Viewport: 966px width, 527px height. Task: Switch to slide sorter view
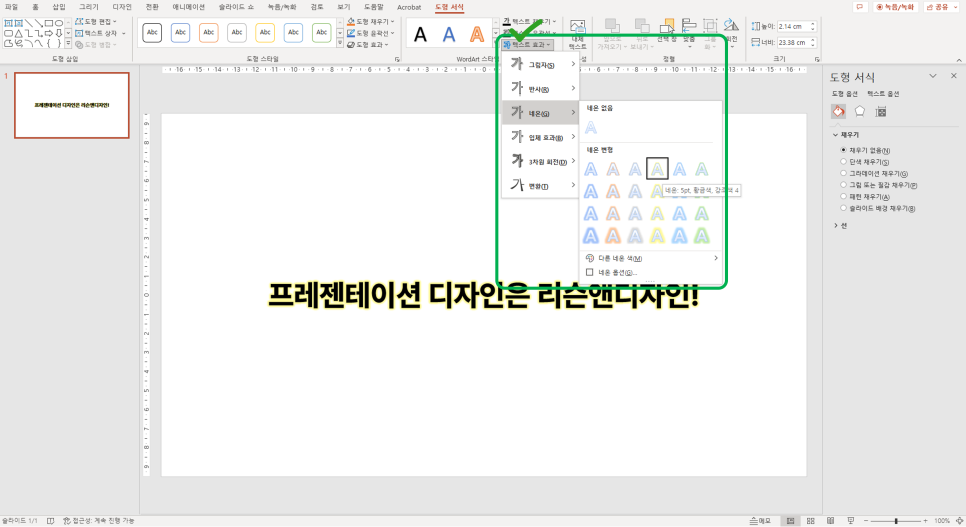811,521
